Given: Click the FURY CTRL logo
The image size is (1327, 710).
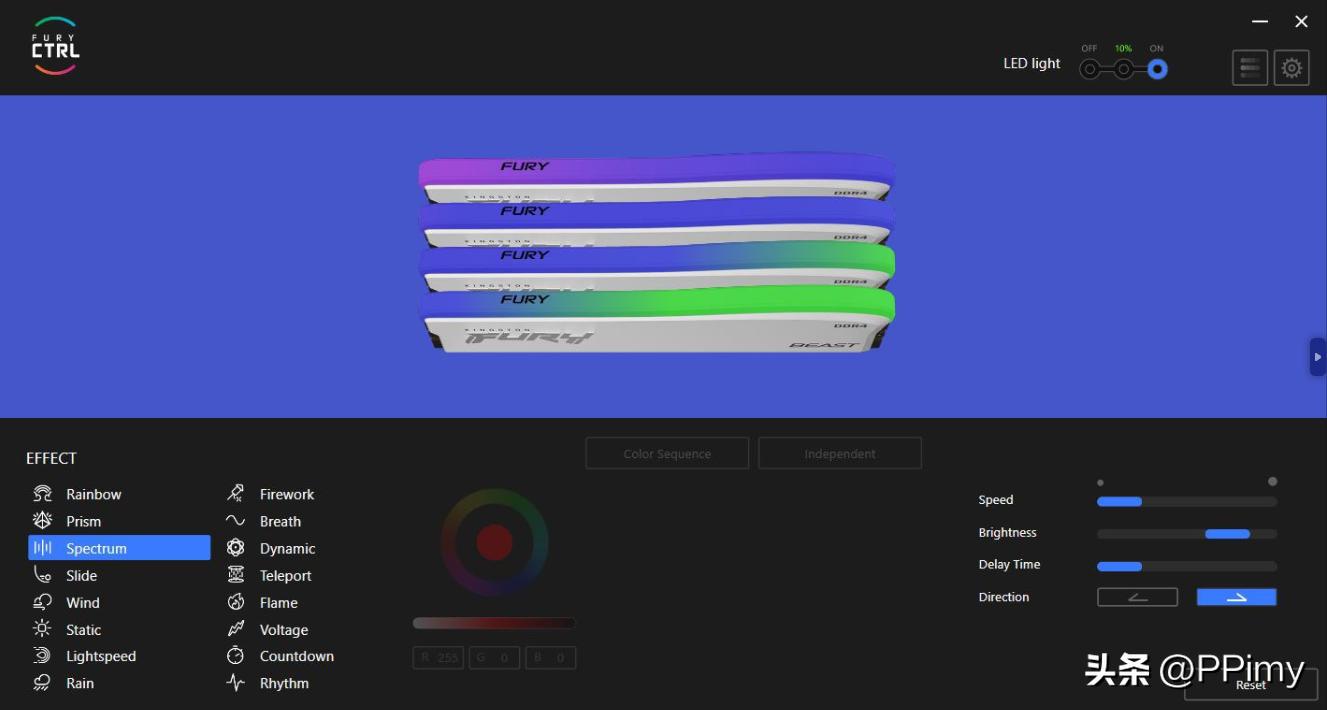Looking at the screenshot, I should pyautogui.click(x=55, y=46).
